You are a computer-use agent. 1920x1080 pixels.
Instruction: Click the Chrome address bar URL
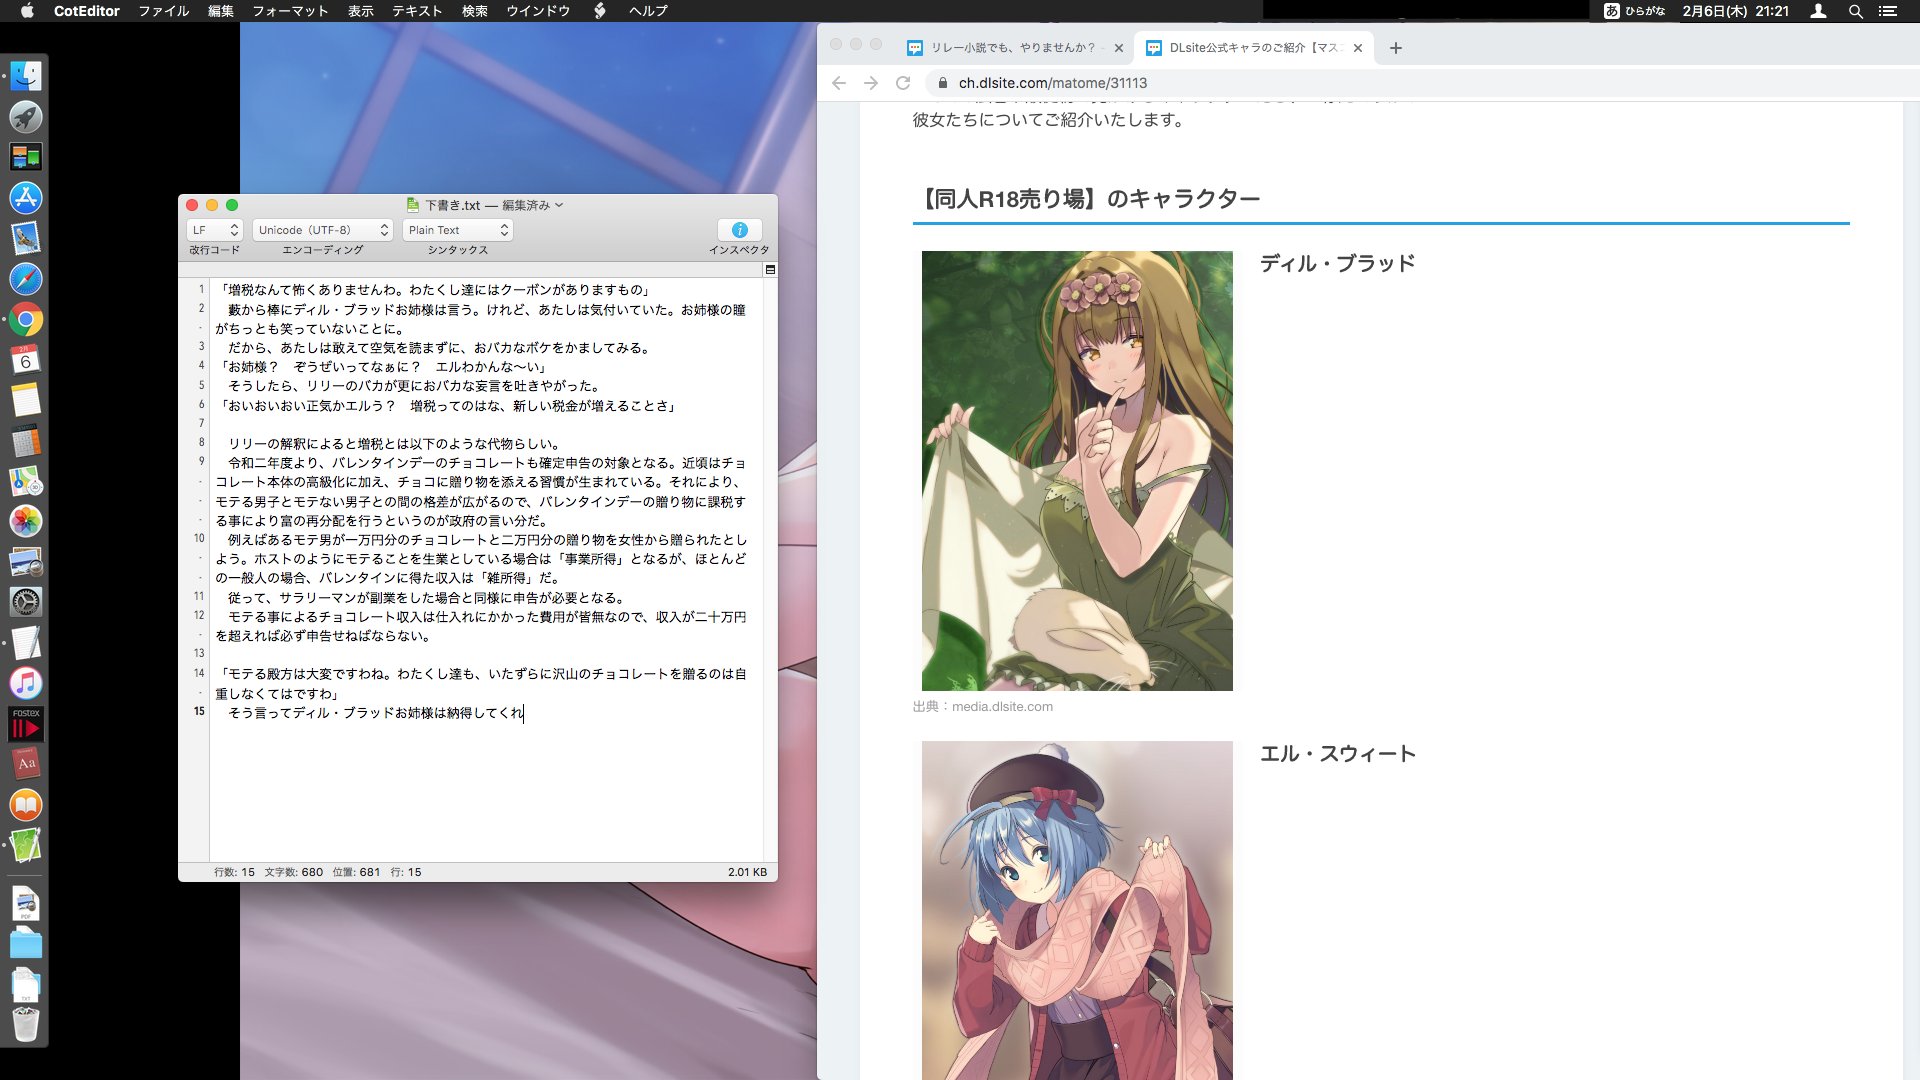click(1053, 83)
